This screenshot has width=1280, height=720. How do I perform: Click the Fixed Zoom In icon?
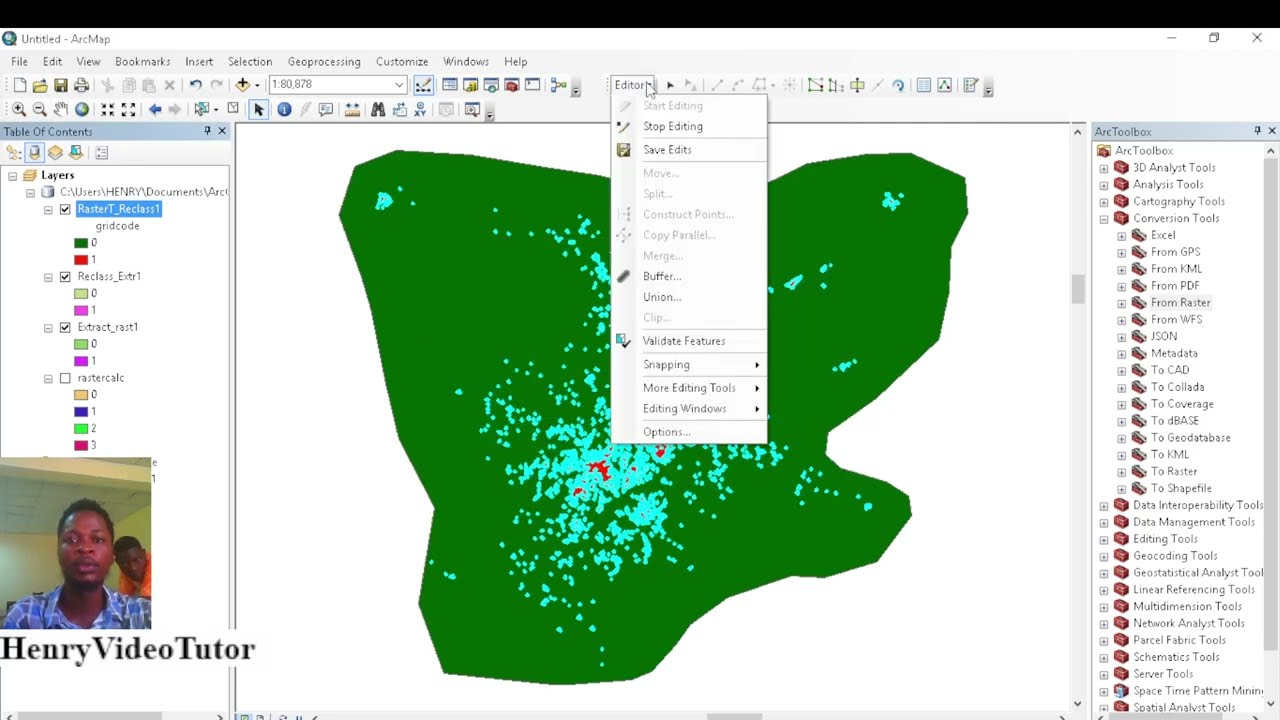[x=108, y=110]
